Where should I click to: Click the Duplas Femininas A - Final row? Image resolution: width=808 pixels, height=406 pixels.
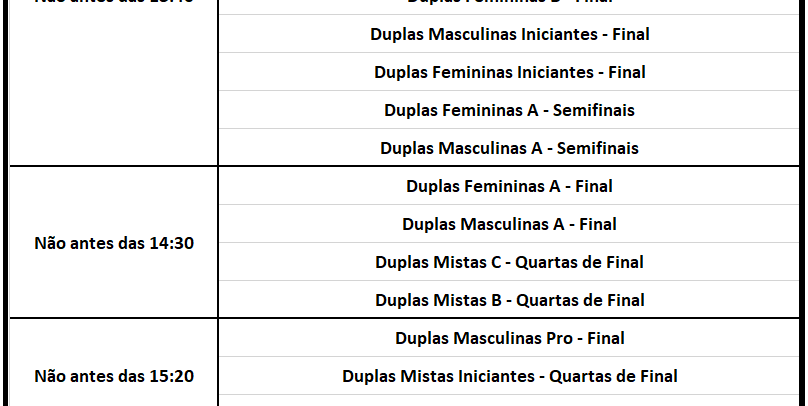(x=509, y=186)
